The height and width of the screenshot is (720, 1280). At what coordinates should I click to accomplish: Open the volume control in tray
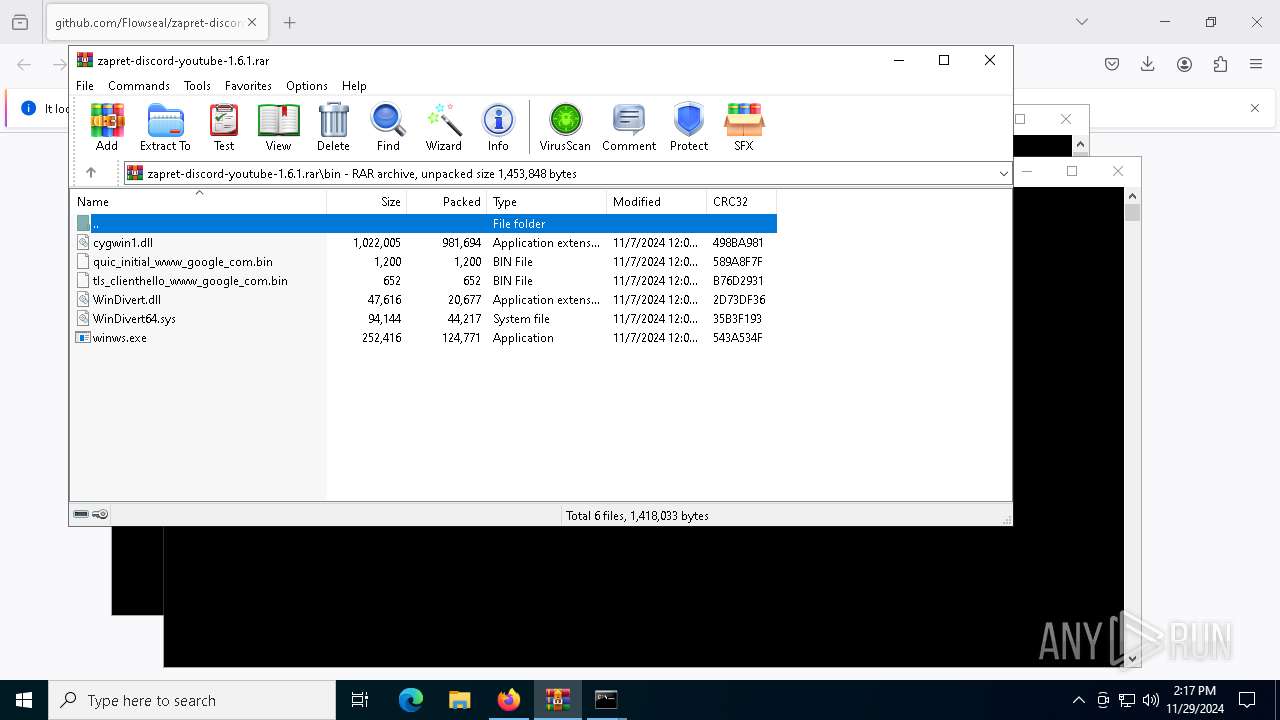[x=1151, y=700]
